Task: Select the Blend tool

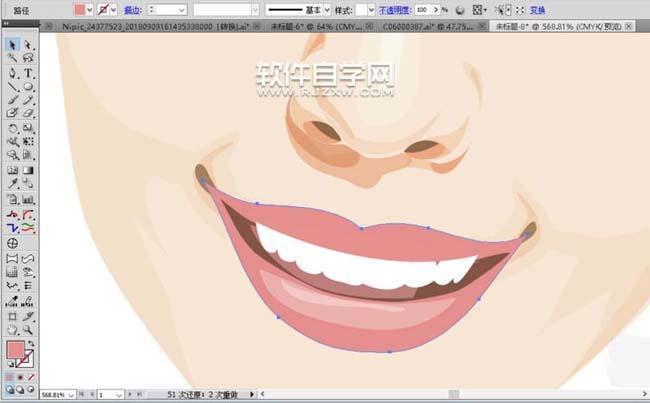Action: coord(28,183)
